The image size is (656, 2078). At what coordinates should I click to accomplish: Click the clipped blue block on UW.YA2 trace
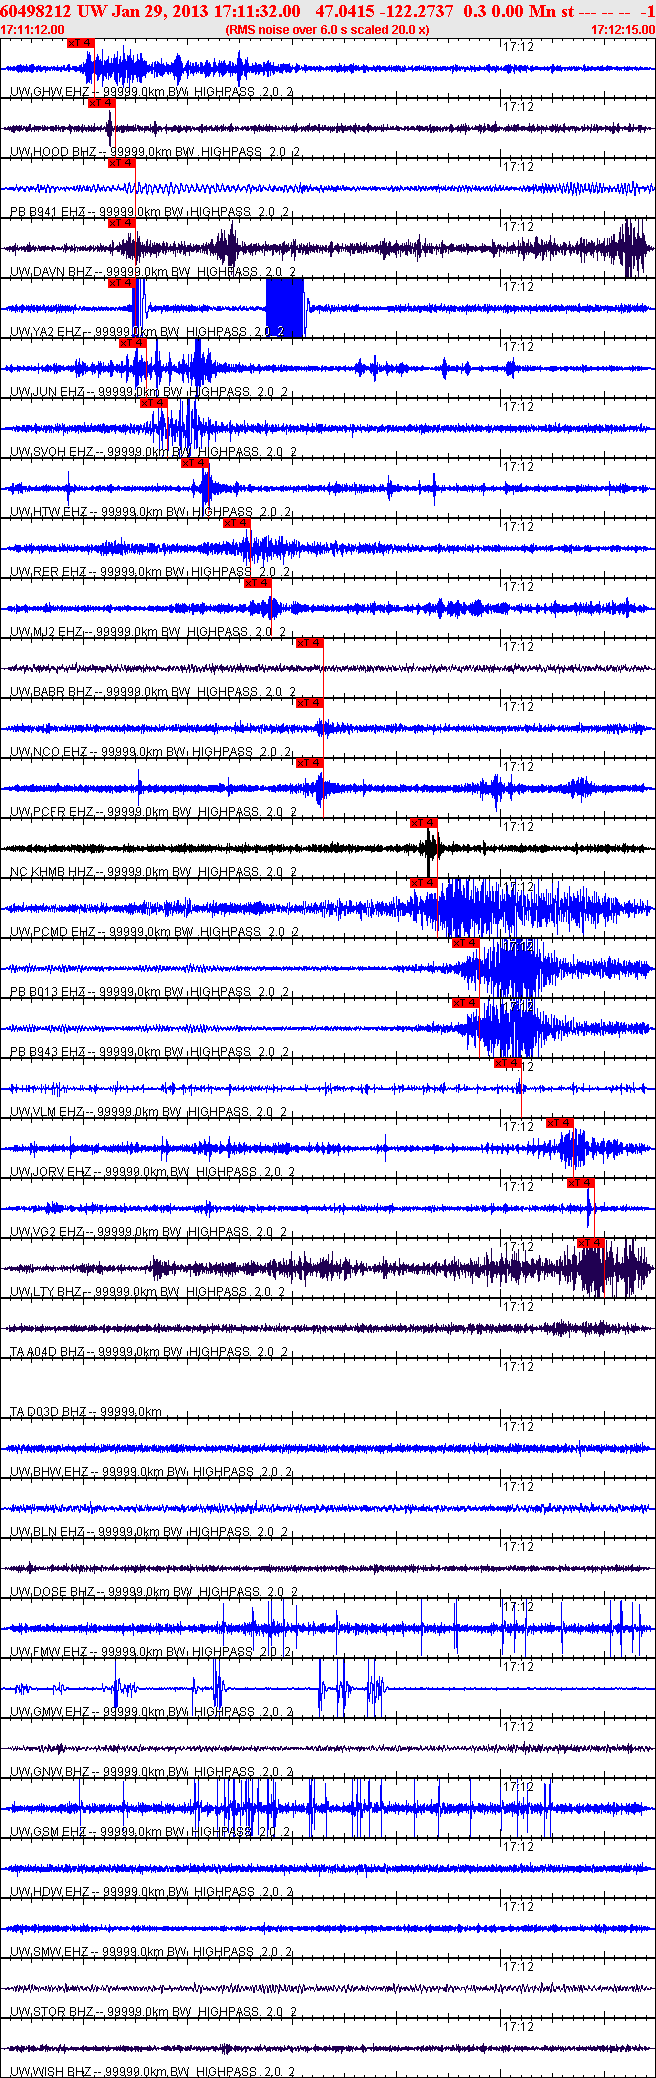tap(285, 308)
